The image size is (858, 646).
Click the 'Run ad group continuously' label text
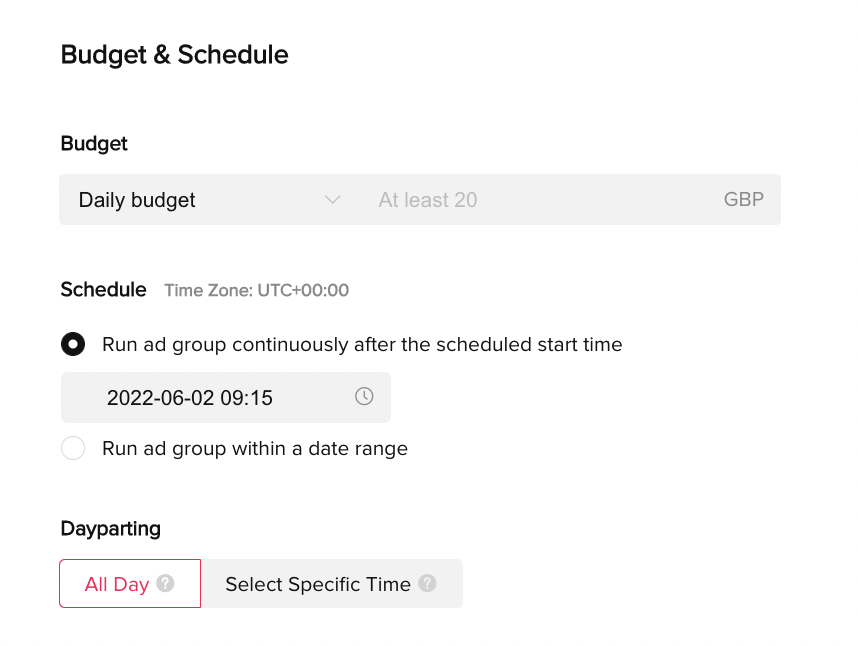point(362,345)
